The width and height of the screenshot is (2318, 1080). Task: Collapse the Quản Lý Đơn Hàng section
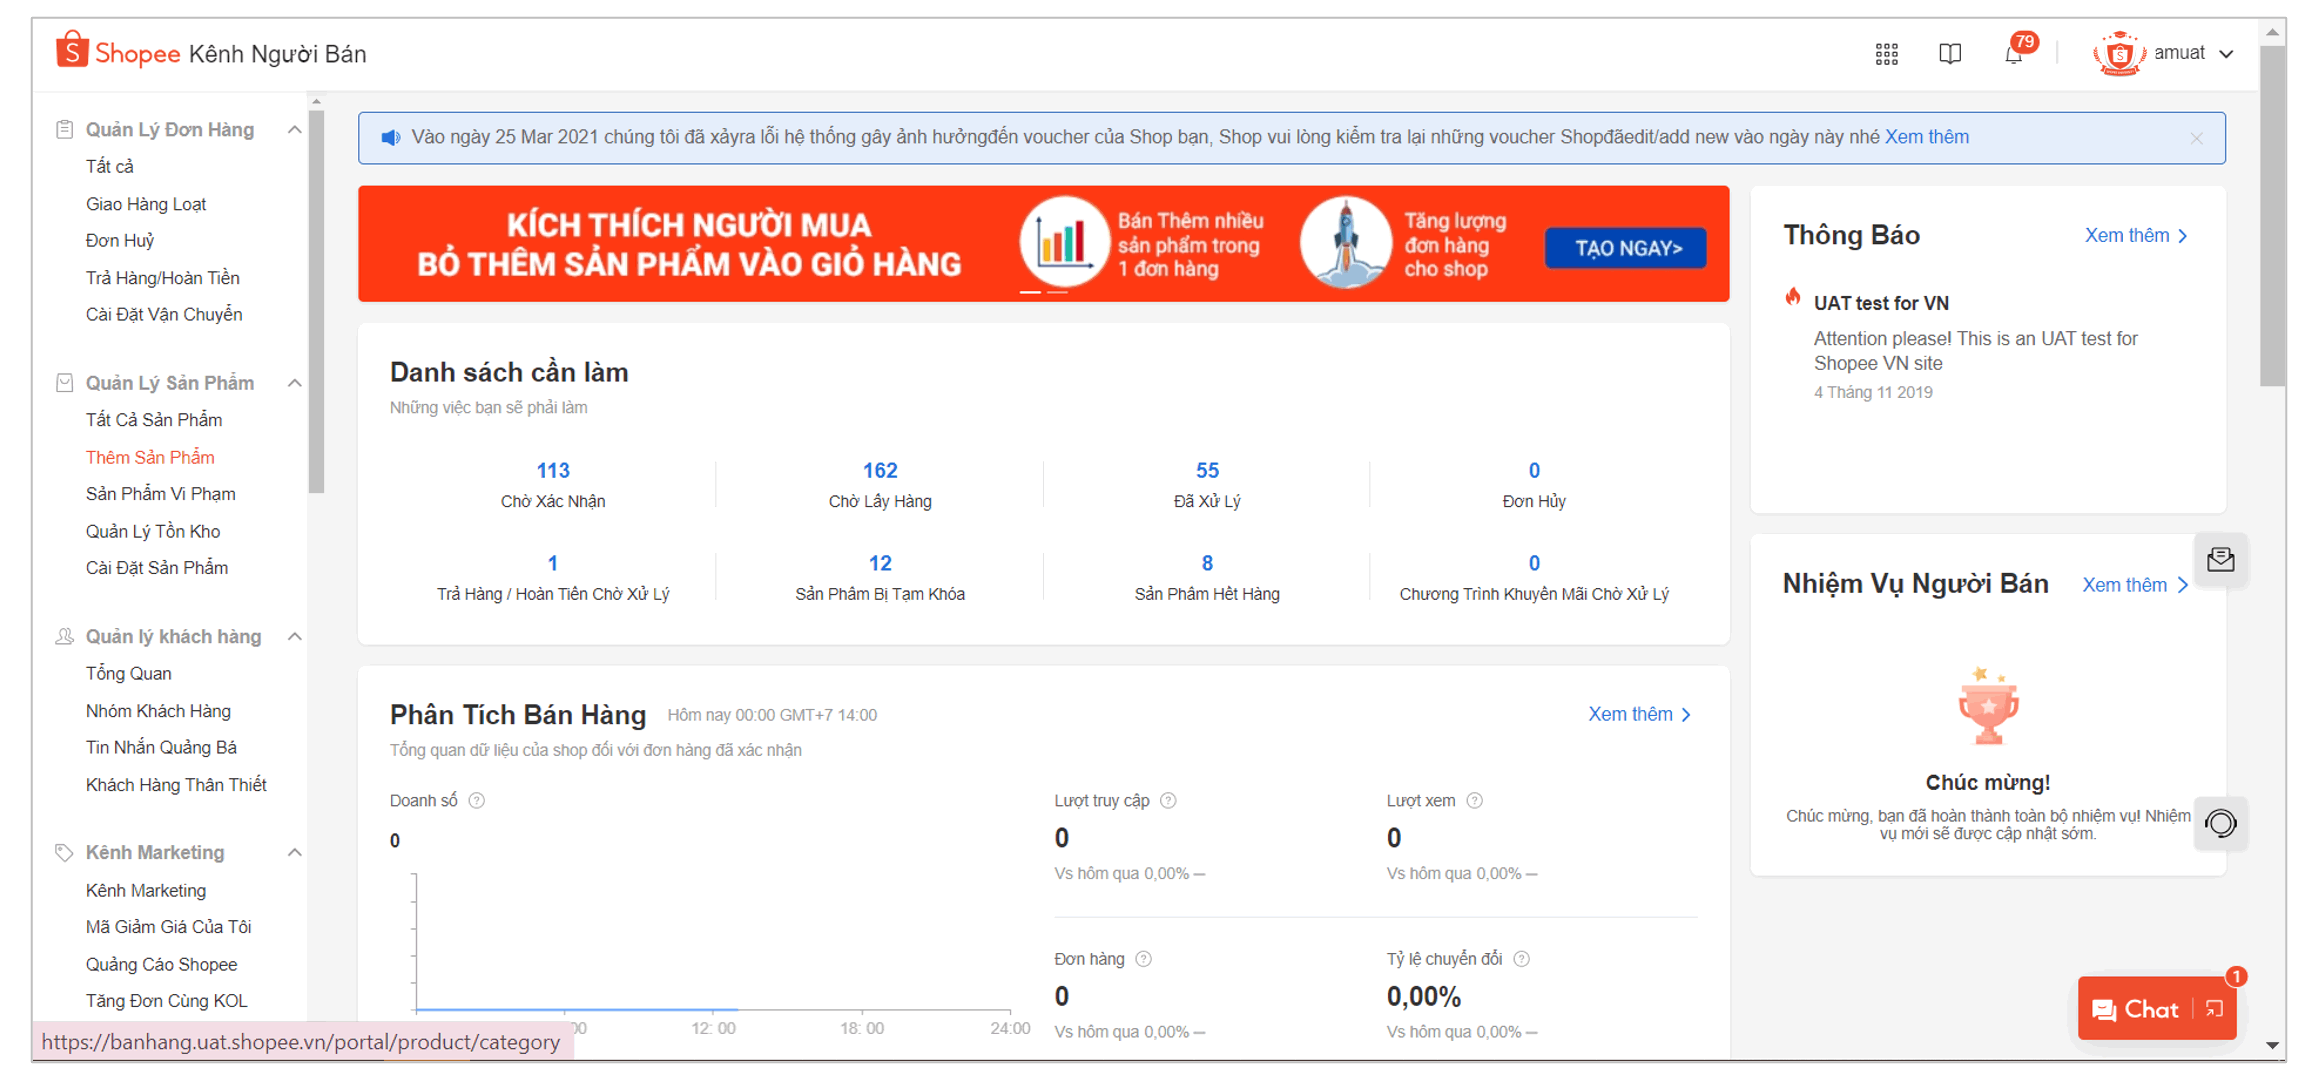295,130
